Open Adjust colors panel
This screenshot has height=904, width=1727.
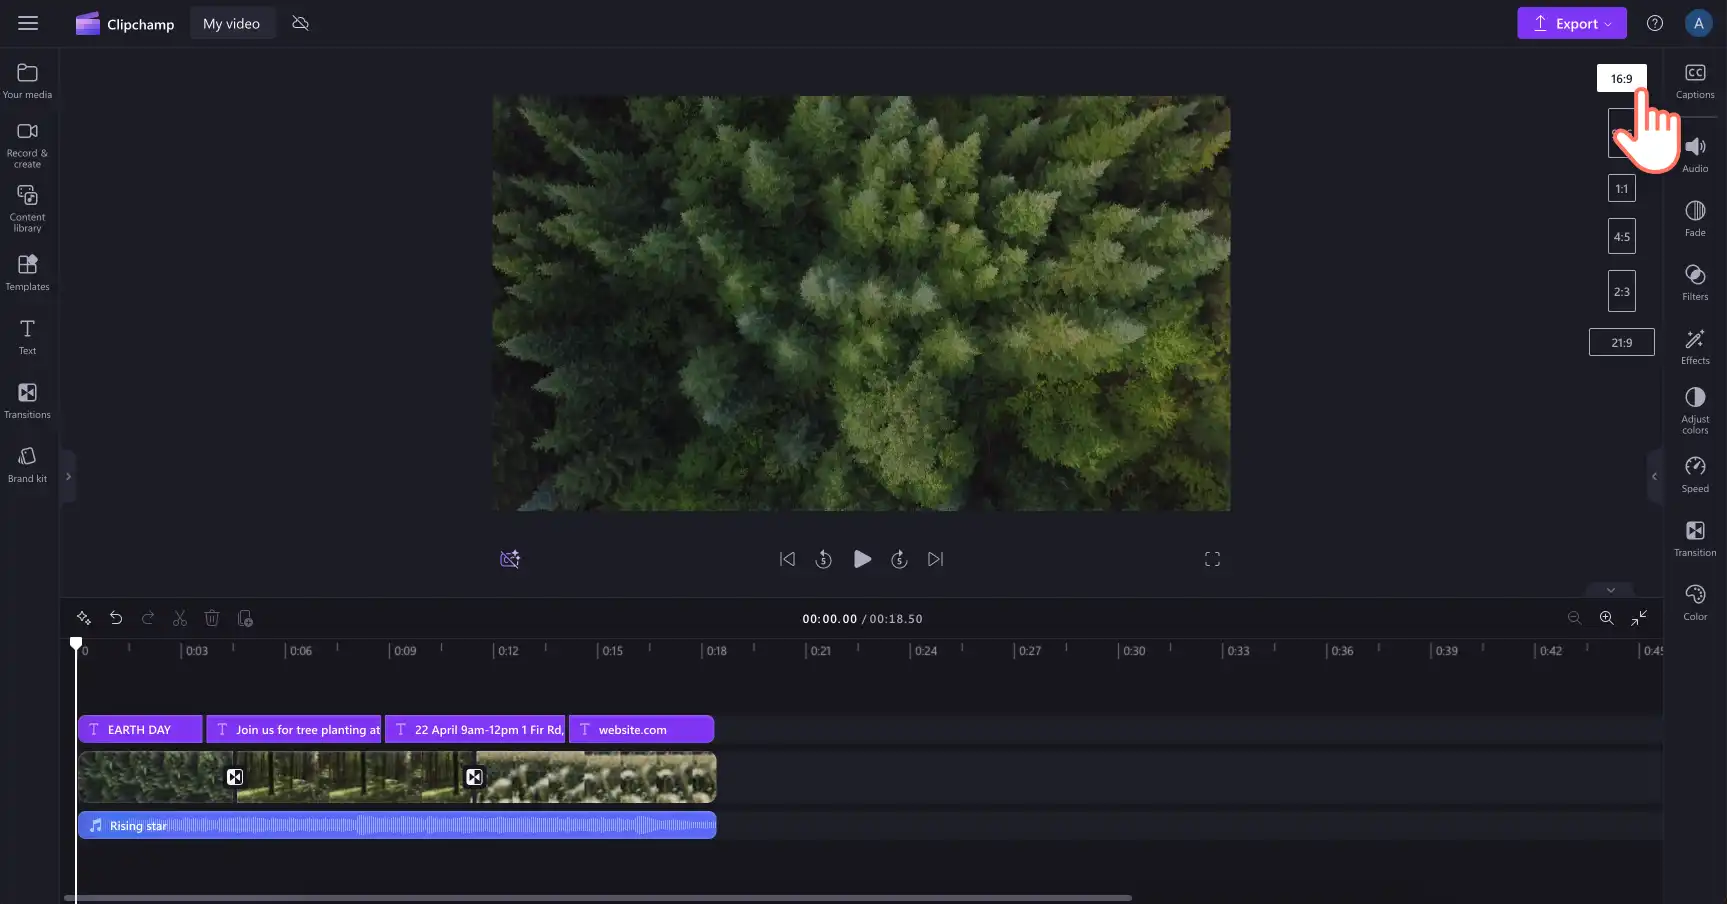coord(1695,410)
